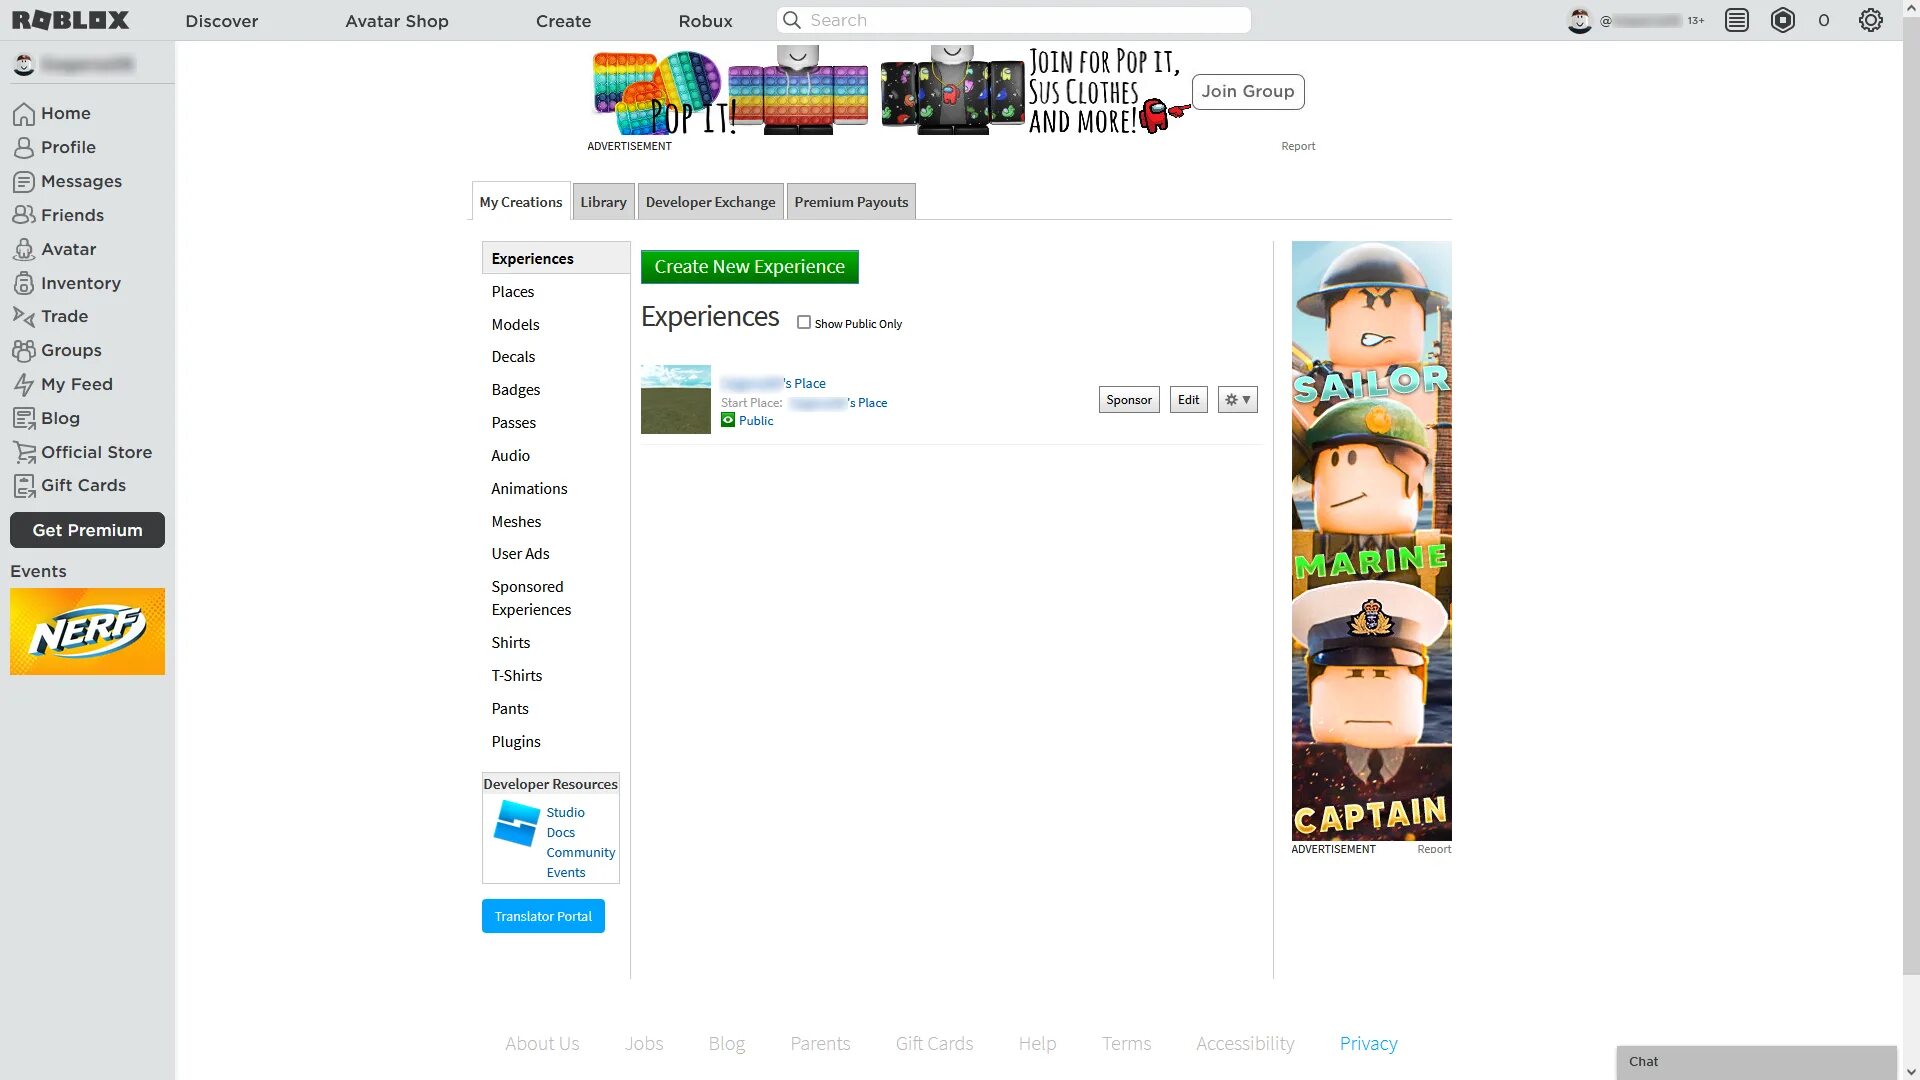Expand the experience settings gear dropdown

click(x=1237, y=400)
